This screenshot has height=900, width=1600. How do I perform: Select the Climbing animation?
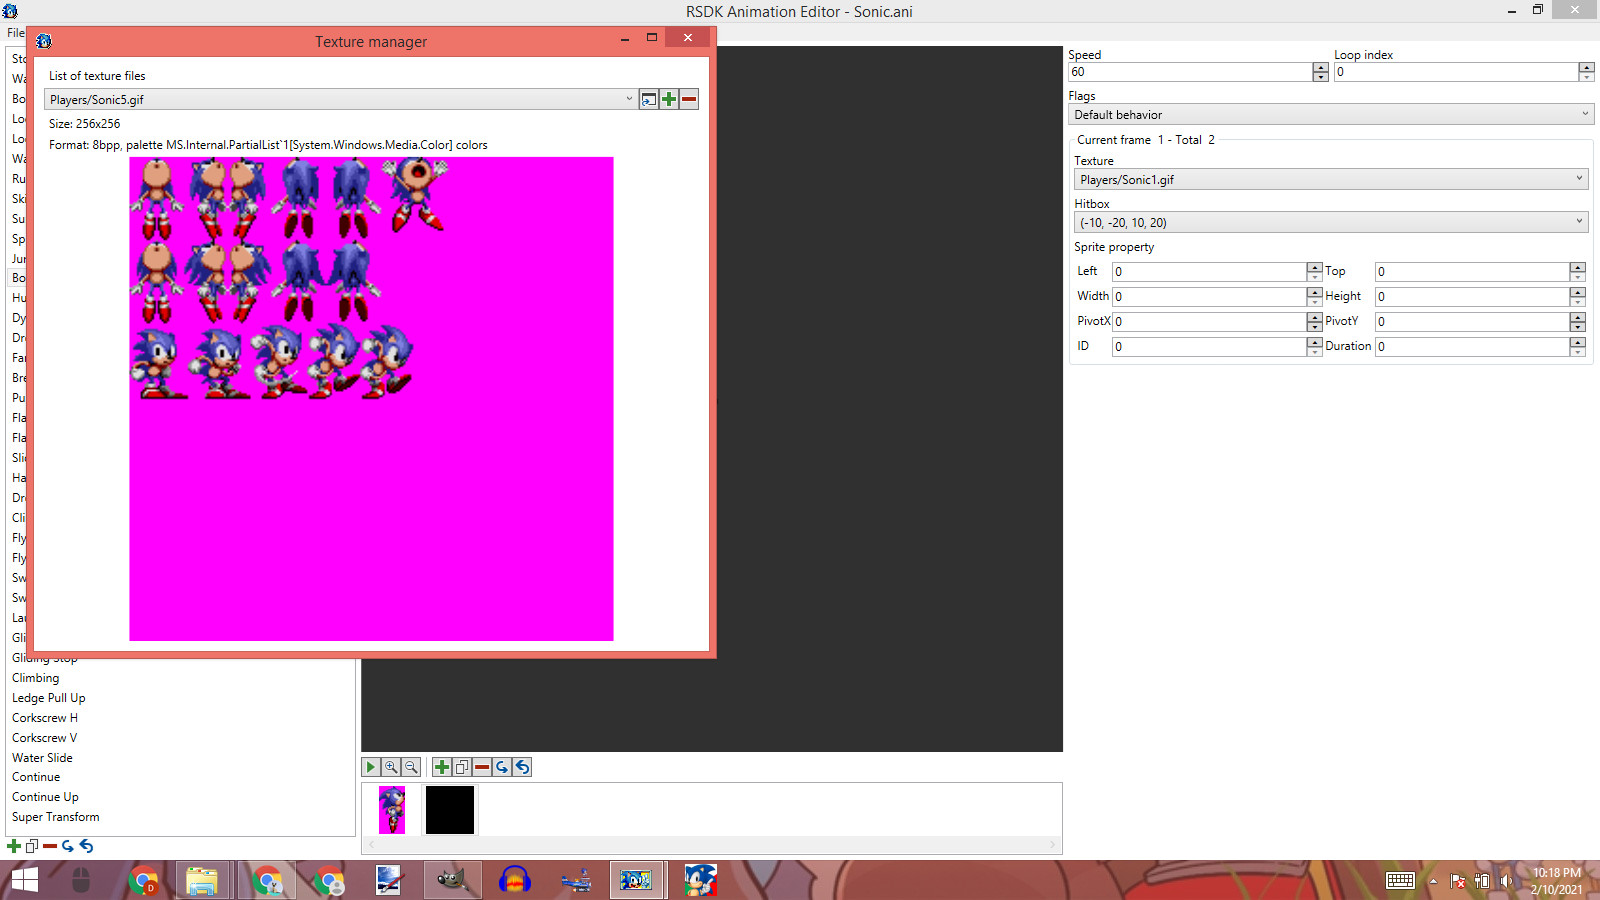click(x=36, y=678)
